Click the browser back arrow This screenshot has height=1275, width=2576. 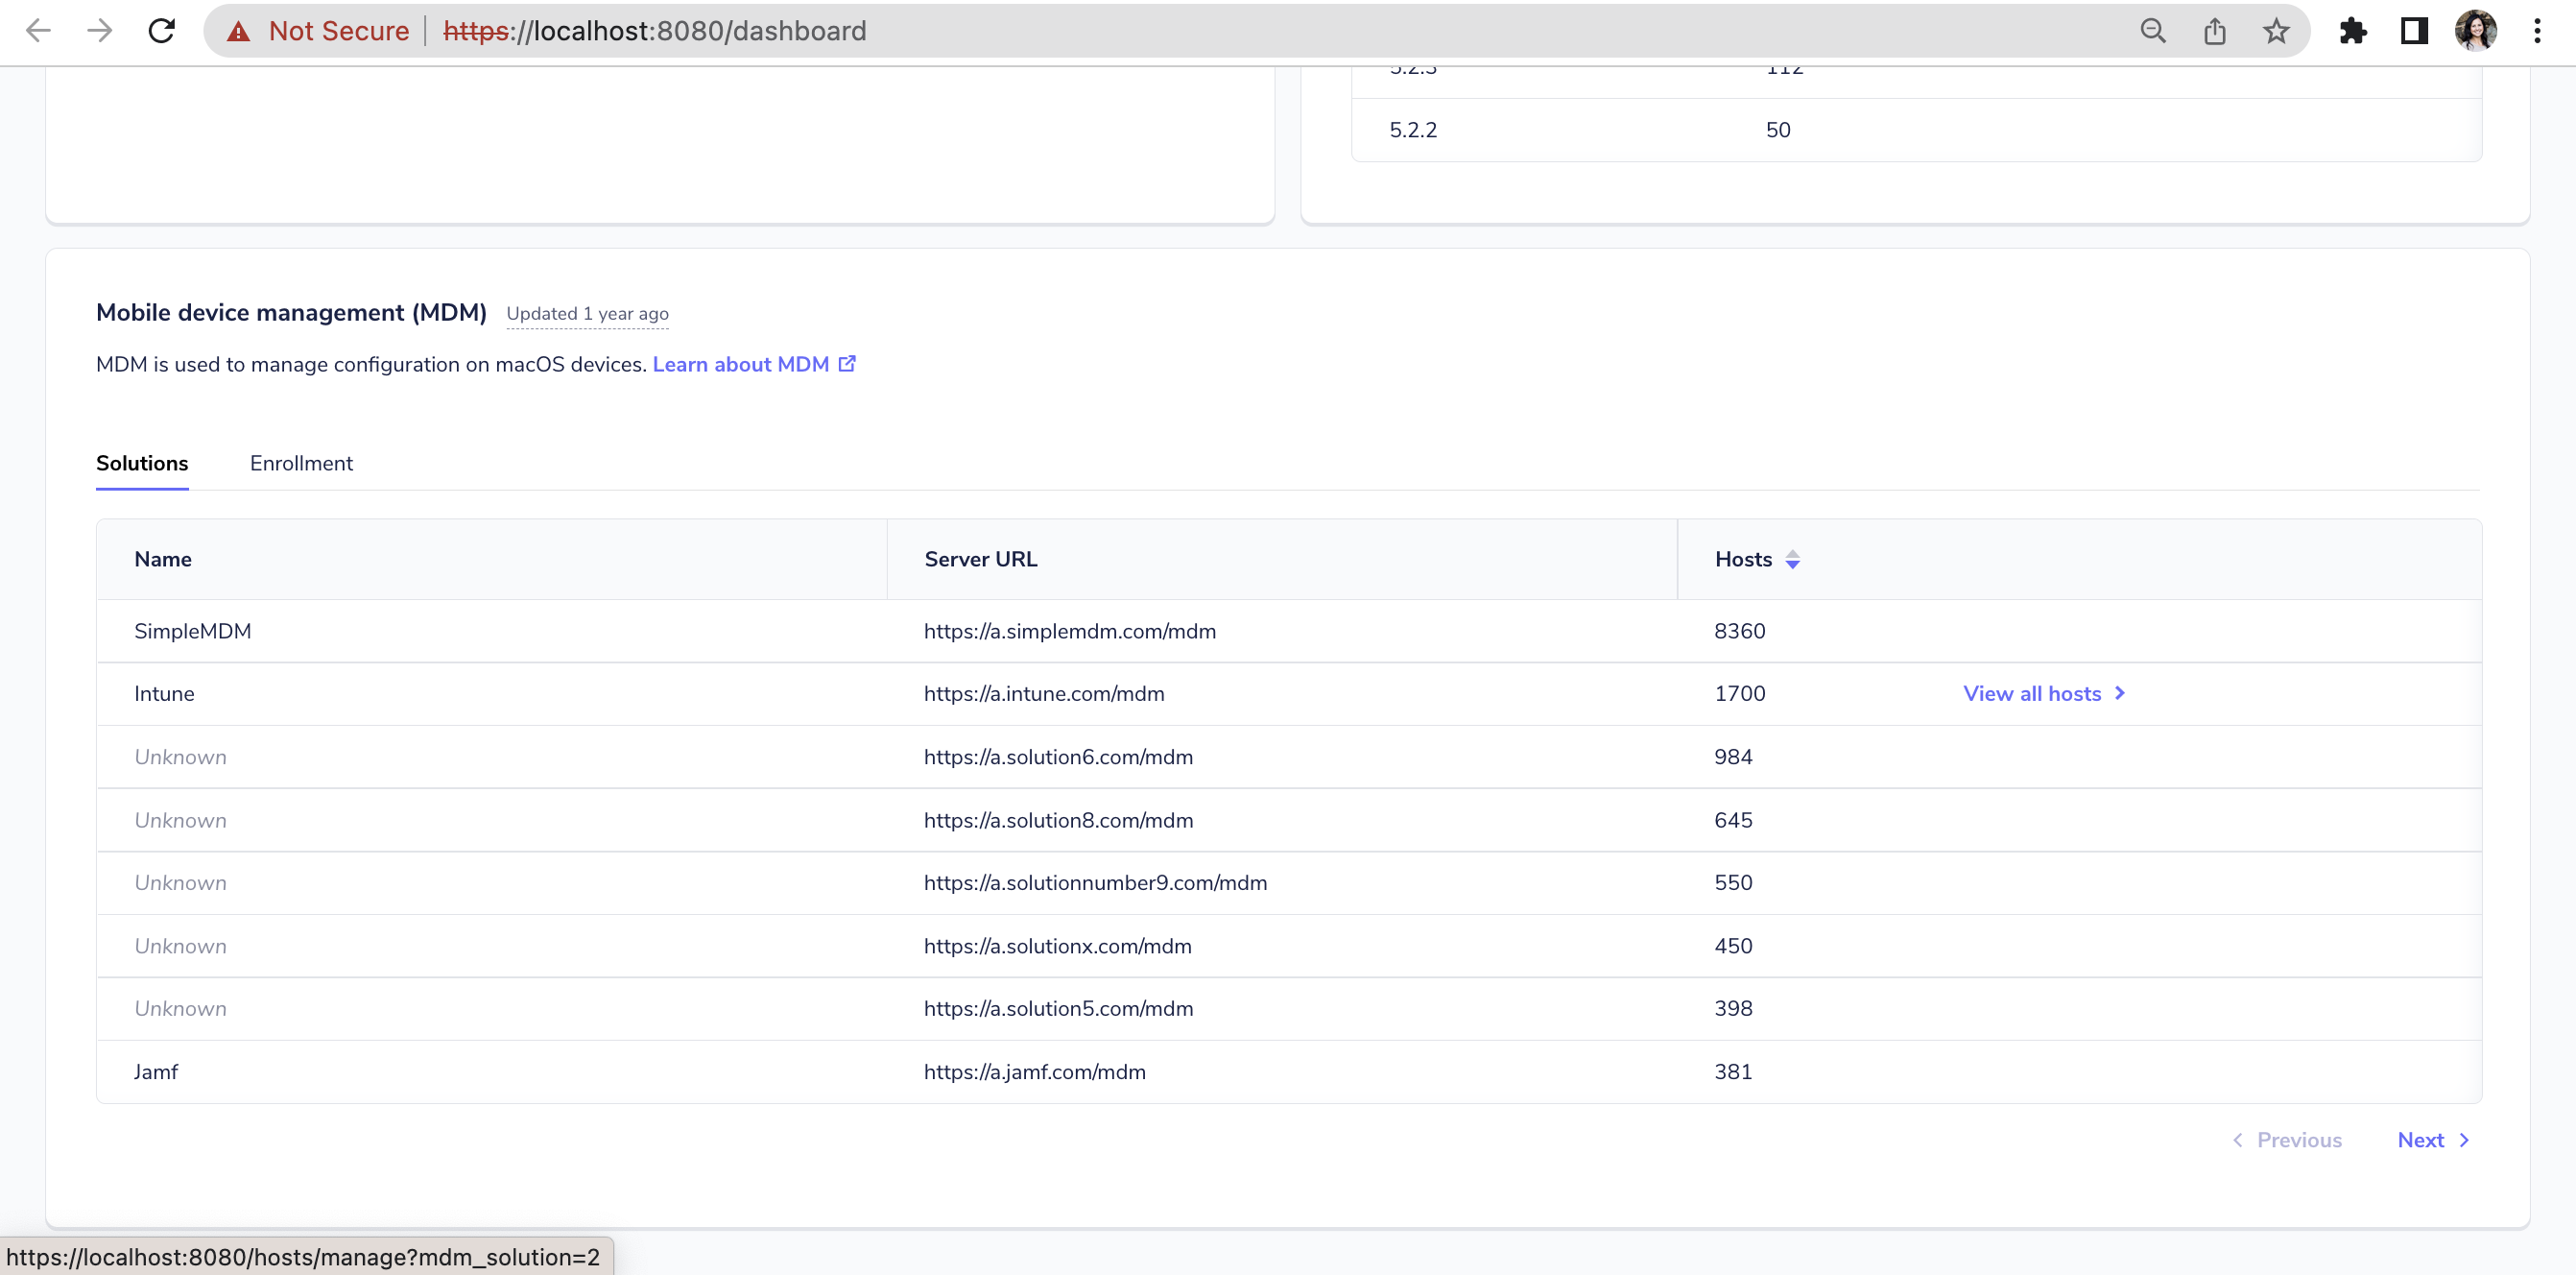(x=38, y=31)
